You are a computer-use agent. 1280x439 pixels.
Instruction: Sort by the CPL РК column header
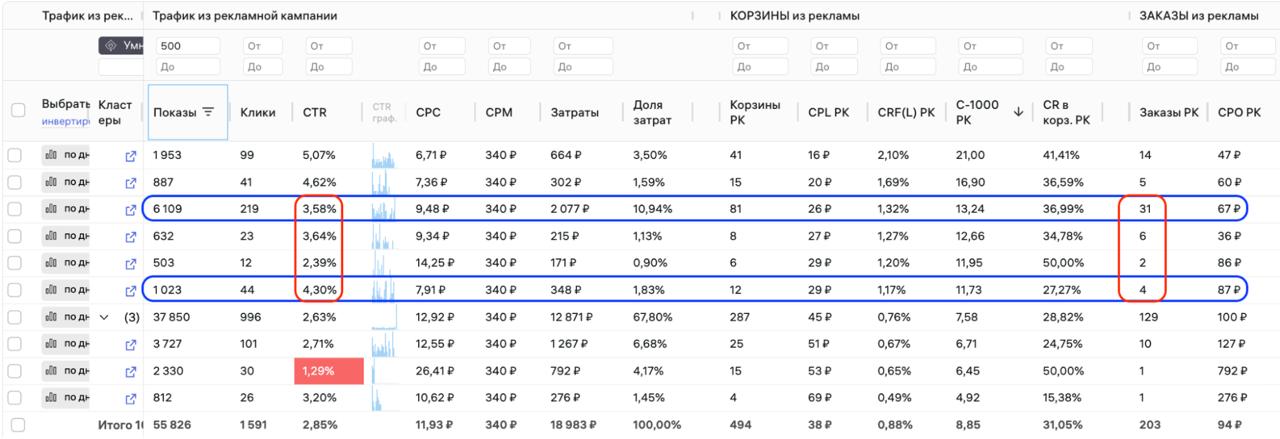[x=828, y=112]
